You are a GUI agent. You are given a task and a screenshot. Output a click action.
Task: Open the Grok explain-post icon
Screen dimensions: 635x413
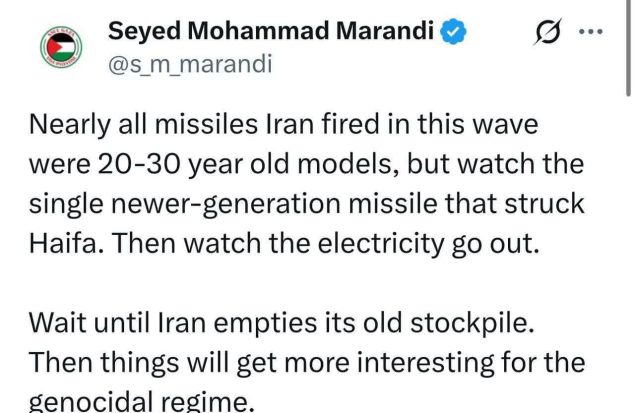[x=548, y=31]
